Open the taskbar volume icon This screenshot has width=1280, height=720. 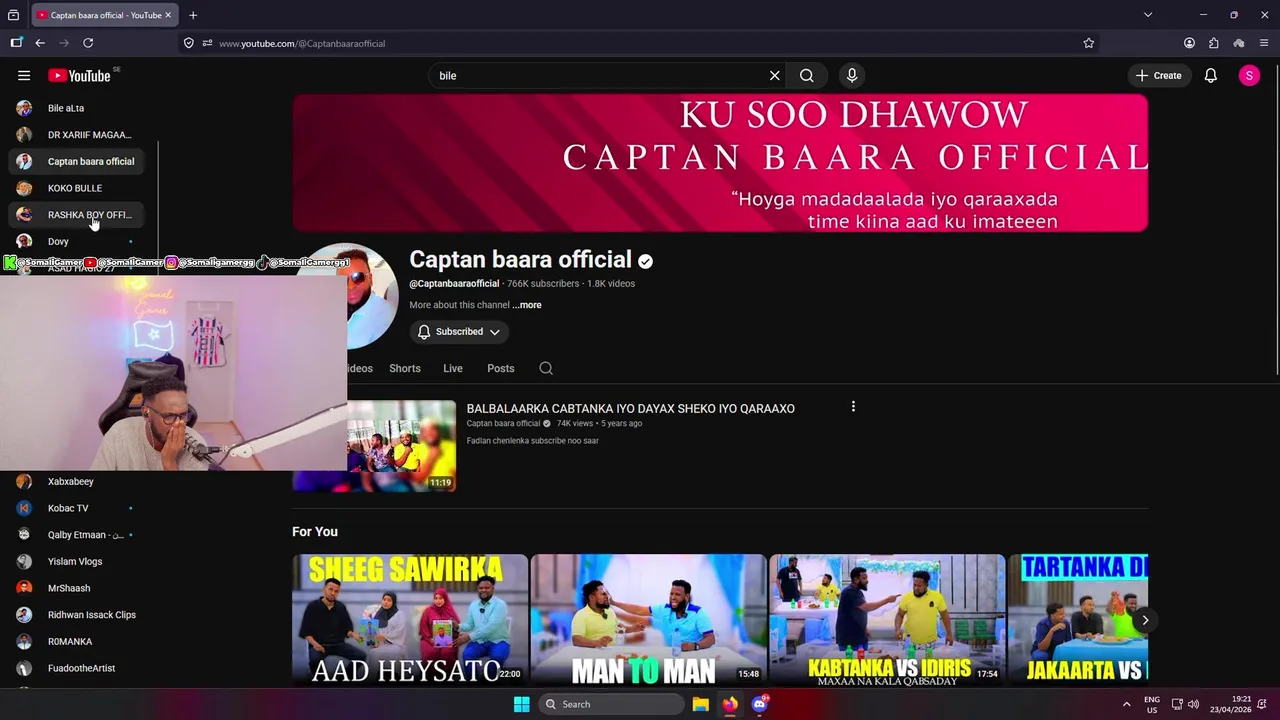click(x=1193, y=704)
